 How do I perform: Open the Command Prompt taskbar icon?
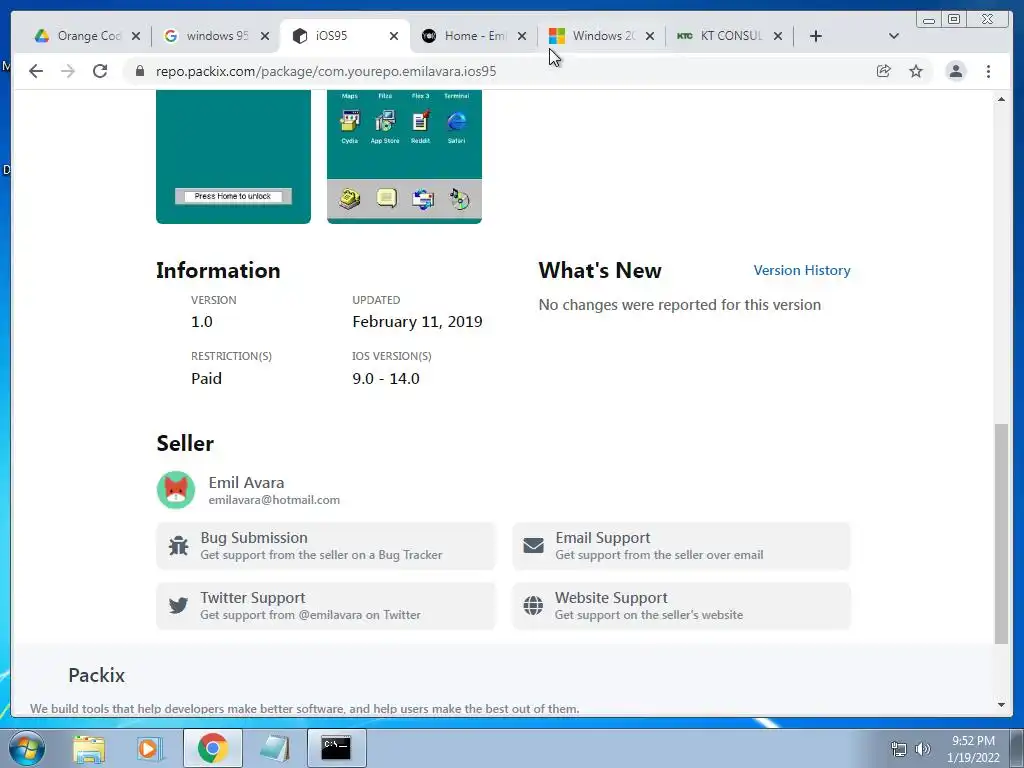(336, 748)
